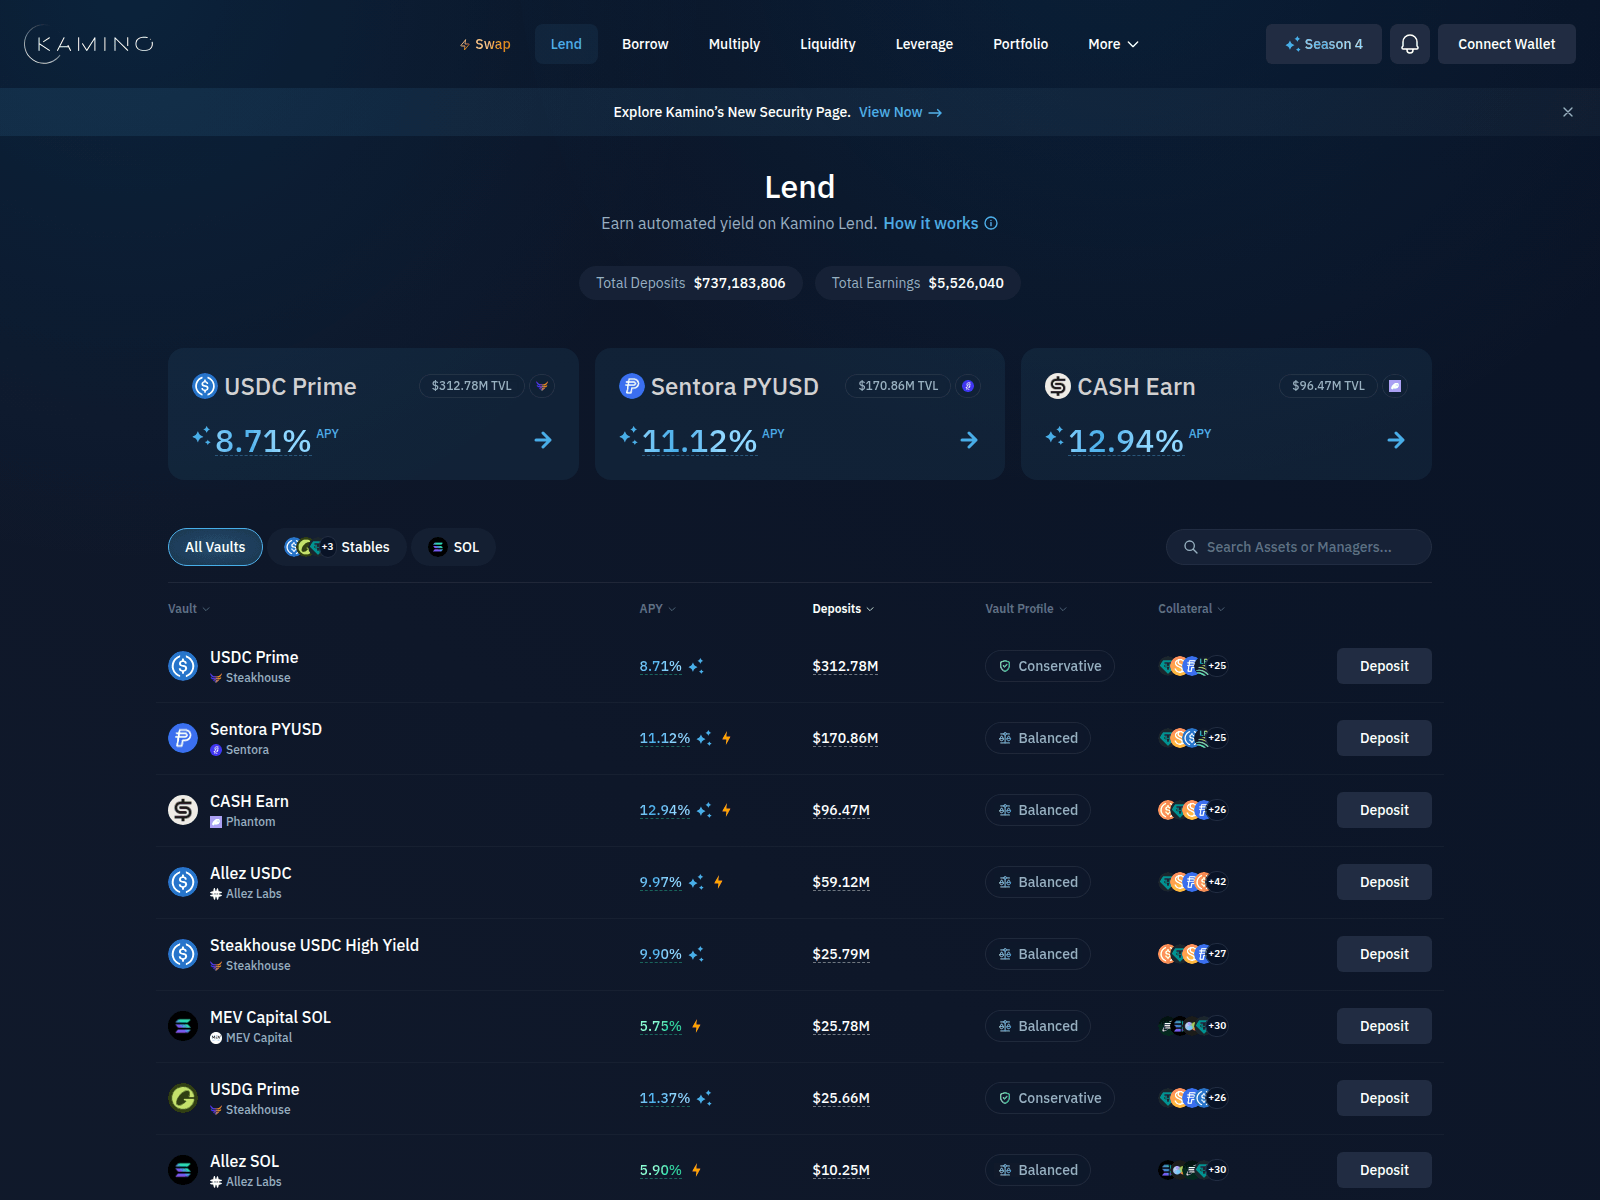Follow the View Now link
1600x1200 pixels.
[x=900, y=112]
